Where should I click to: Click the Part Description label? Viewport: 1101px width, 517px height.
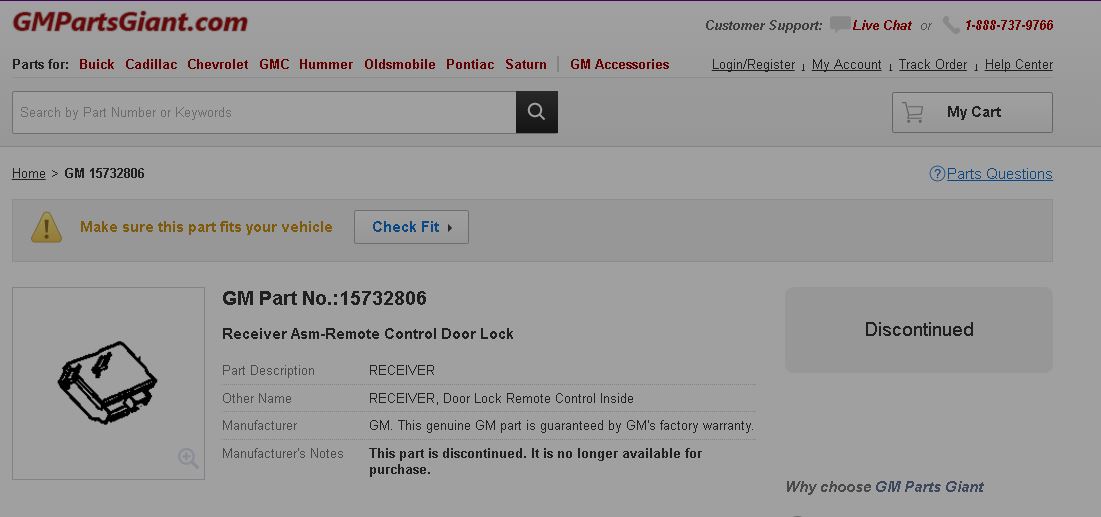pos(268,370)
